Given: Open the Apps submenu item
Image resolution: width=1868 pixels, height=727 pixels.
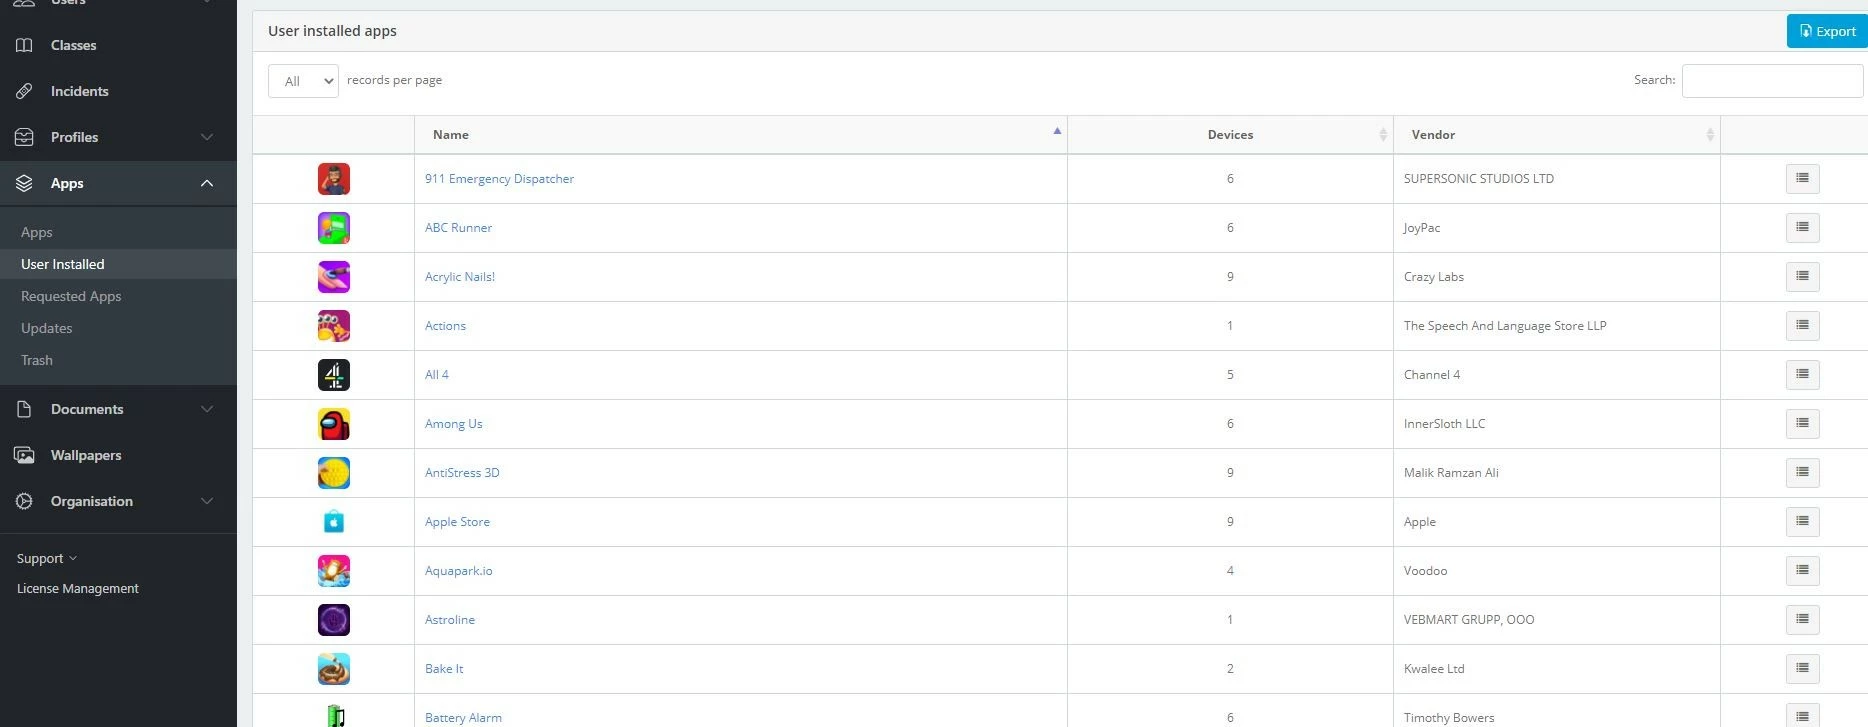Looking at the screenshot, I should (37, 232).
